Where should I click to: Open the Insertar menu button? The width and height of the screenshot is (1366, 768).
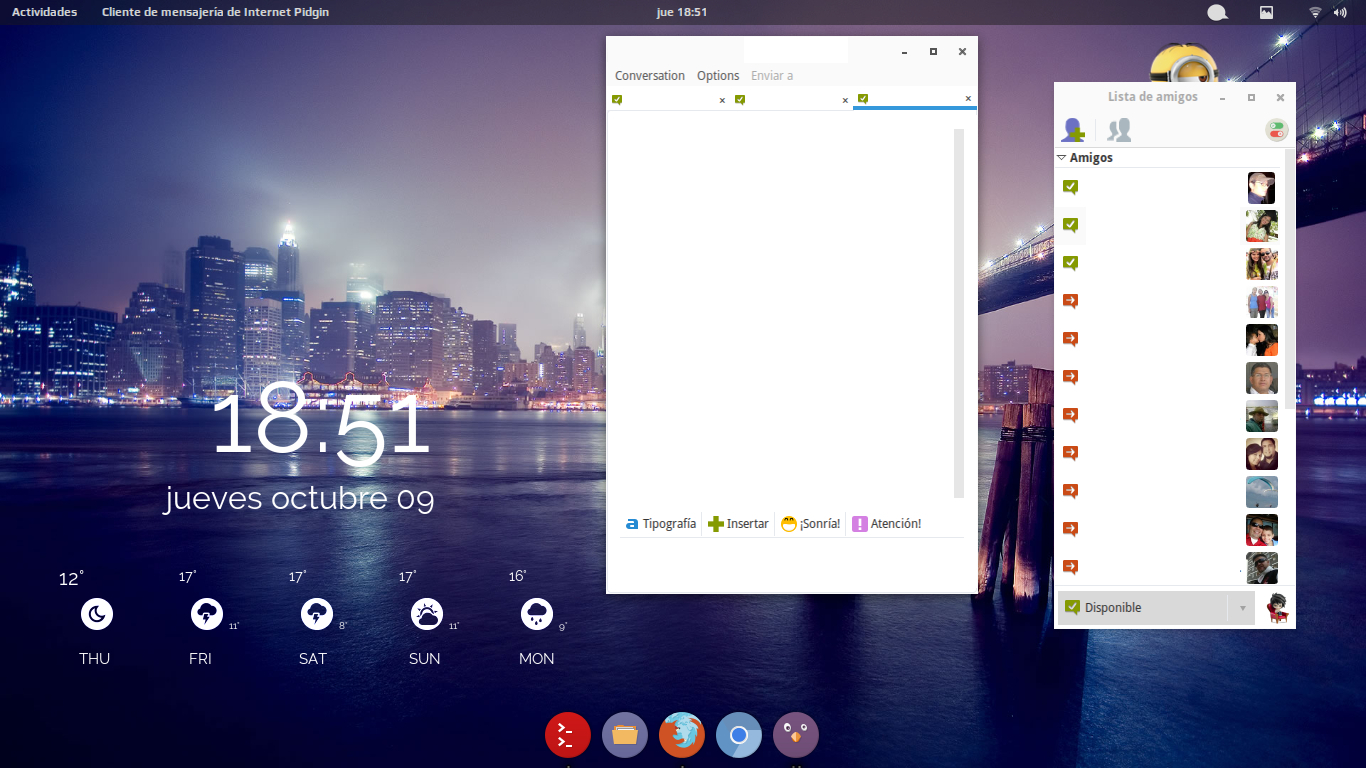tap(738, 524)
